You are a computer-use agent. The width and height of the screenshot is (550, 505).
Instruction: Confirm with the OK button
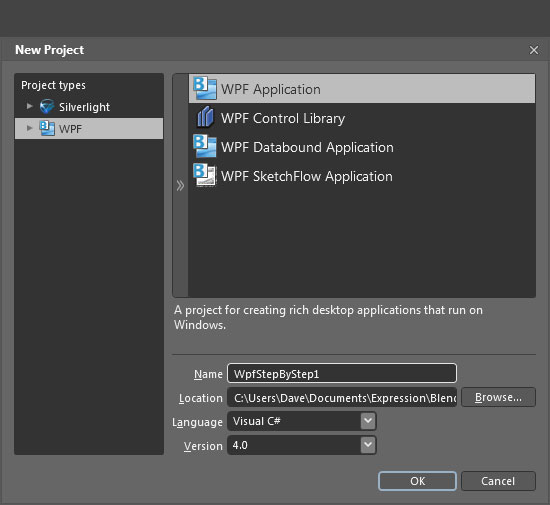tap(417, 481)
